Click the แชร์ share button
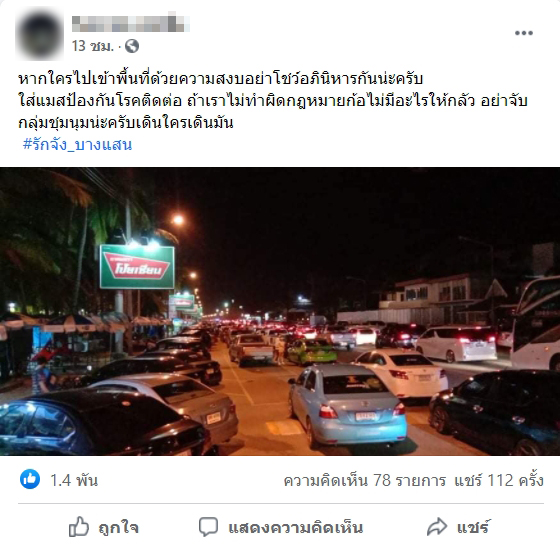The height and width of the screenshot is (548, 560). coord(459,527)
